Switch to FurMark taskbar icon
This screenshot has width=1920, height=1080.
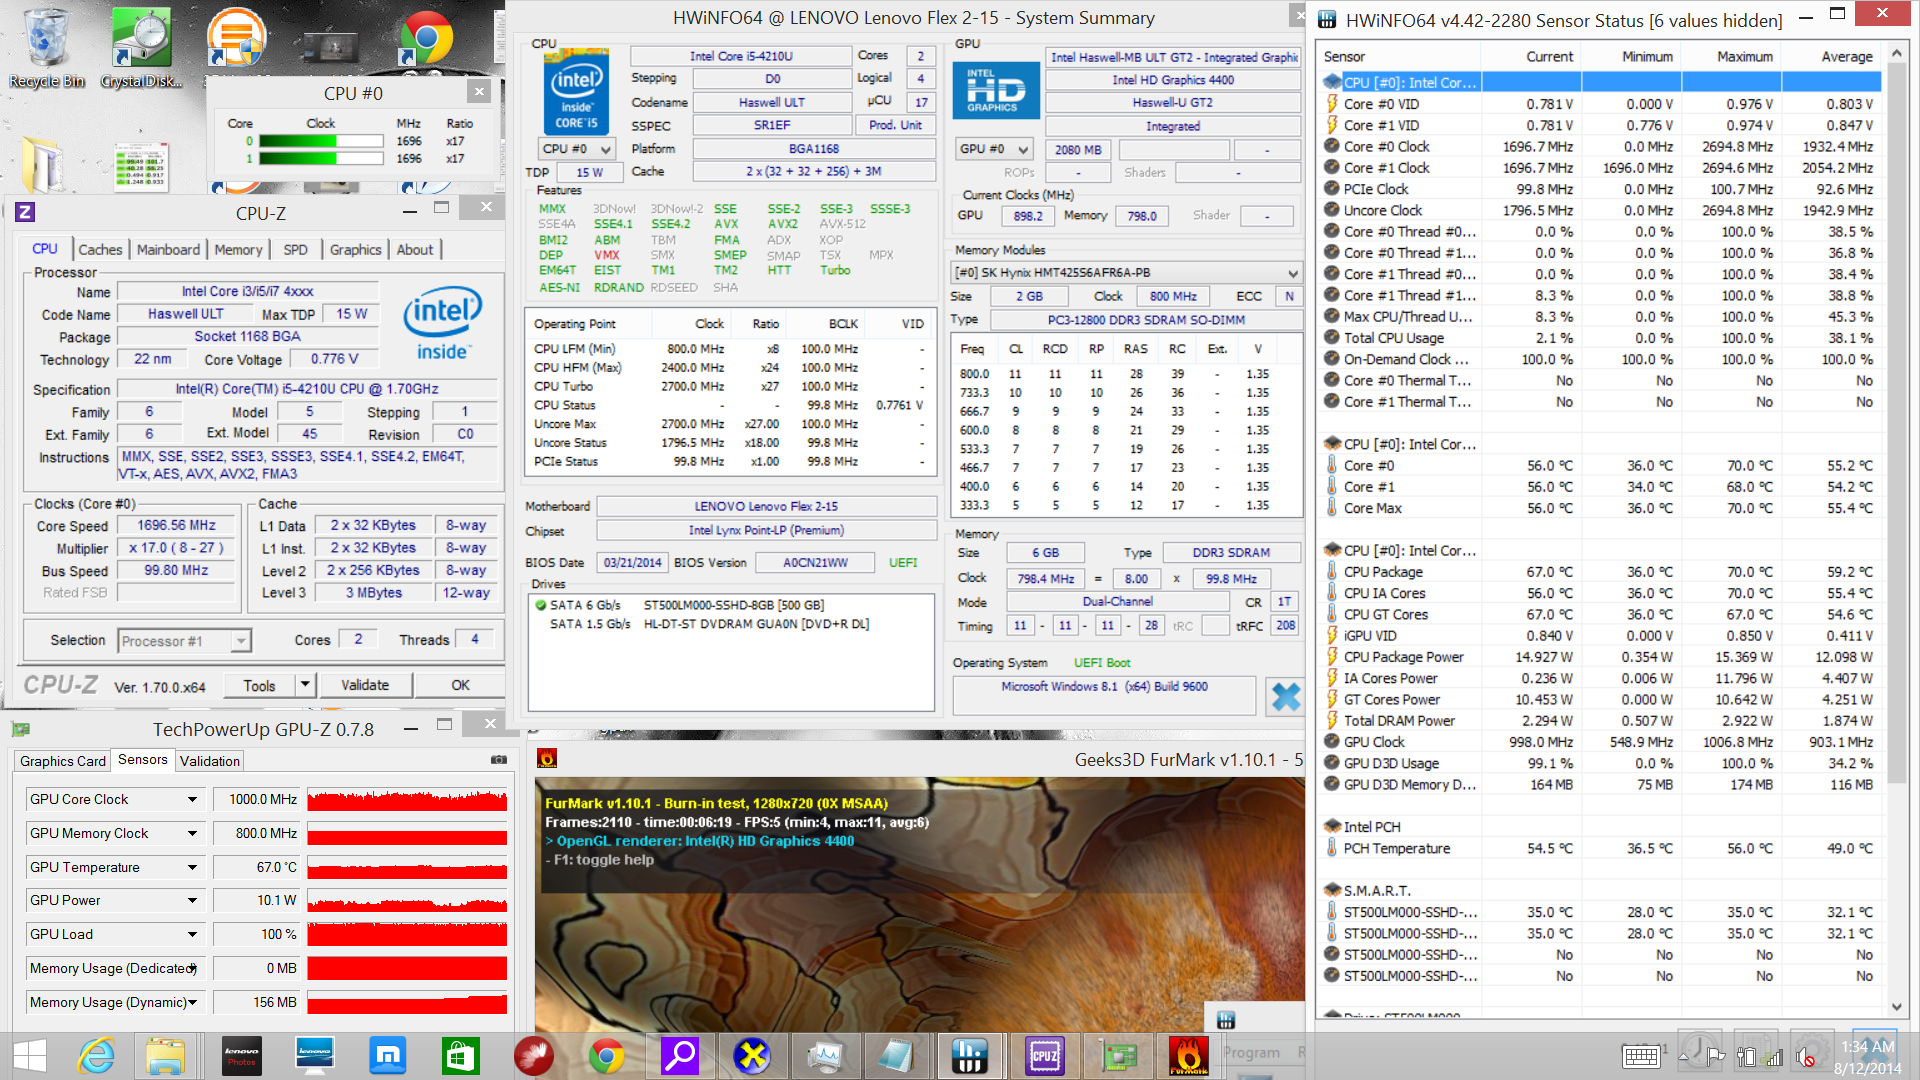pyautogui.click(x=1189, y=1056)
